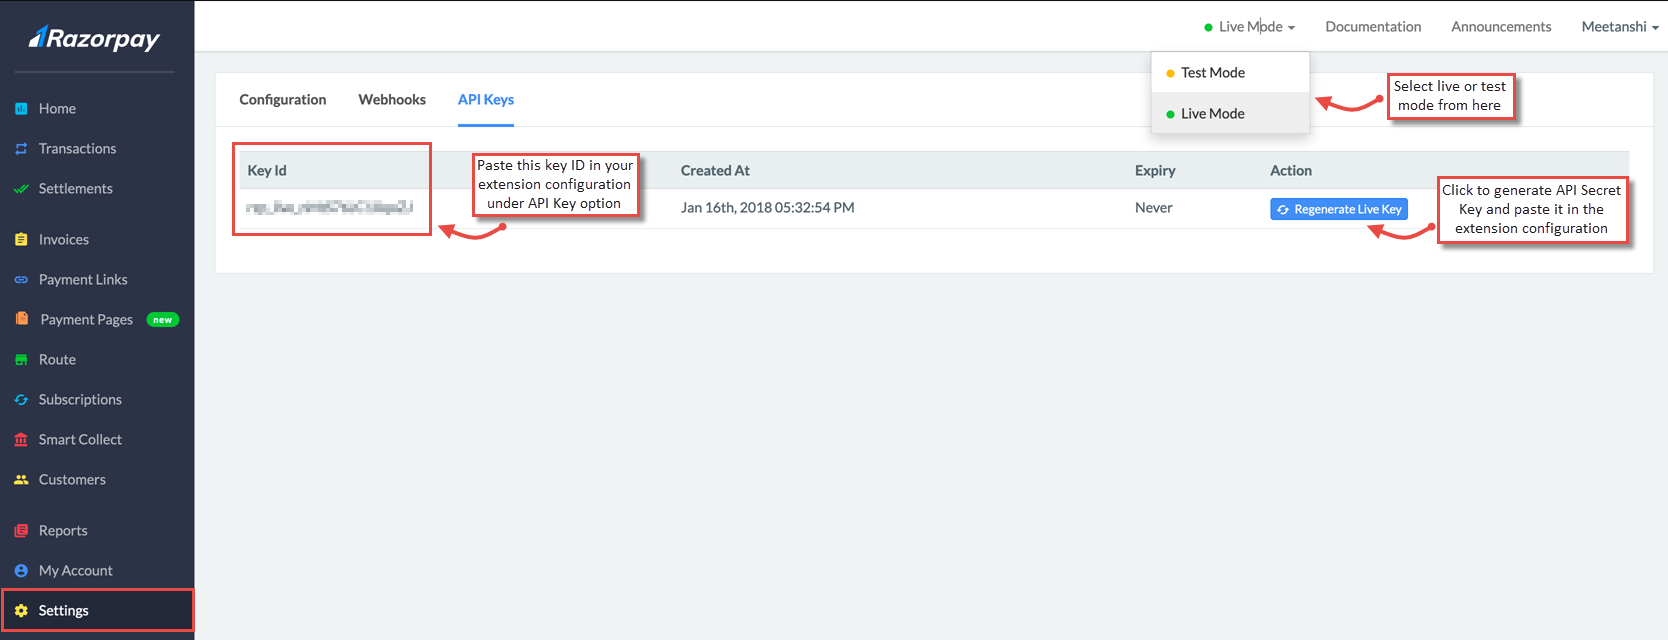Click the Smart Collect bank icon
The image size is (1668, 640).
21,439
